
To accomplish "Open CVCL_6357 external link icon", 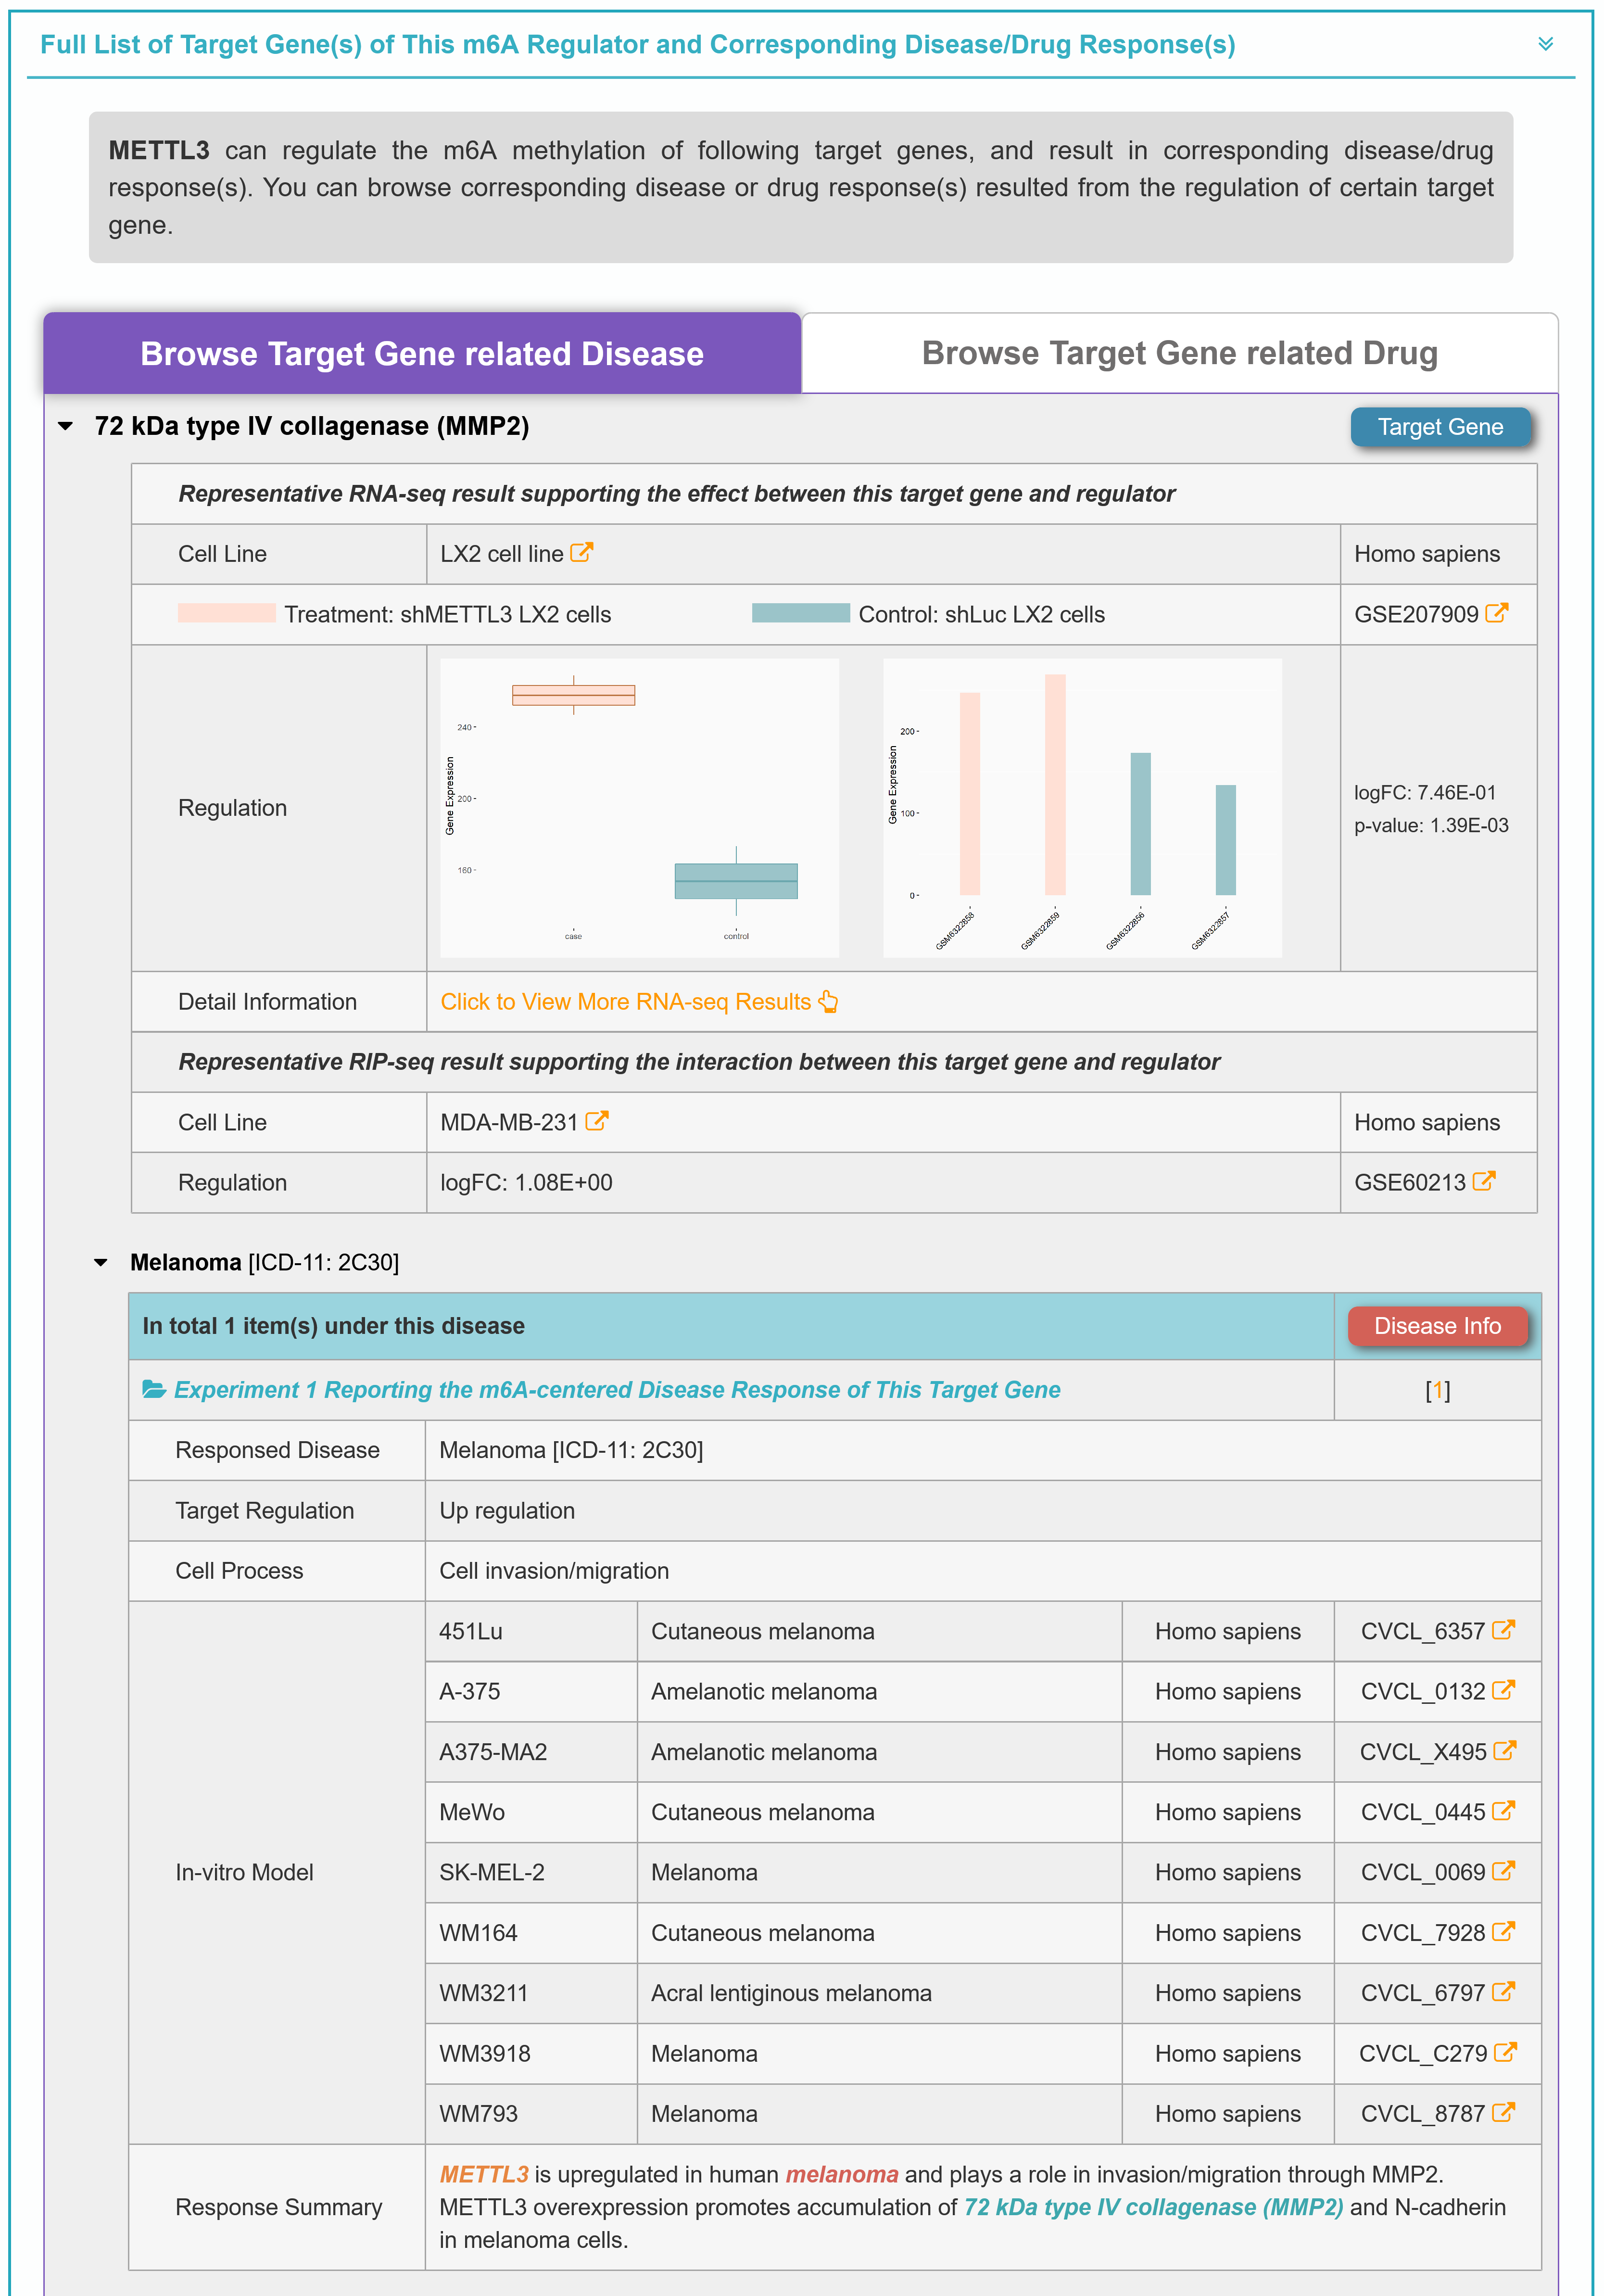I will [1503, 1630].
